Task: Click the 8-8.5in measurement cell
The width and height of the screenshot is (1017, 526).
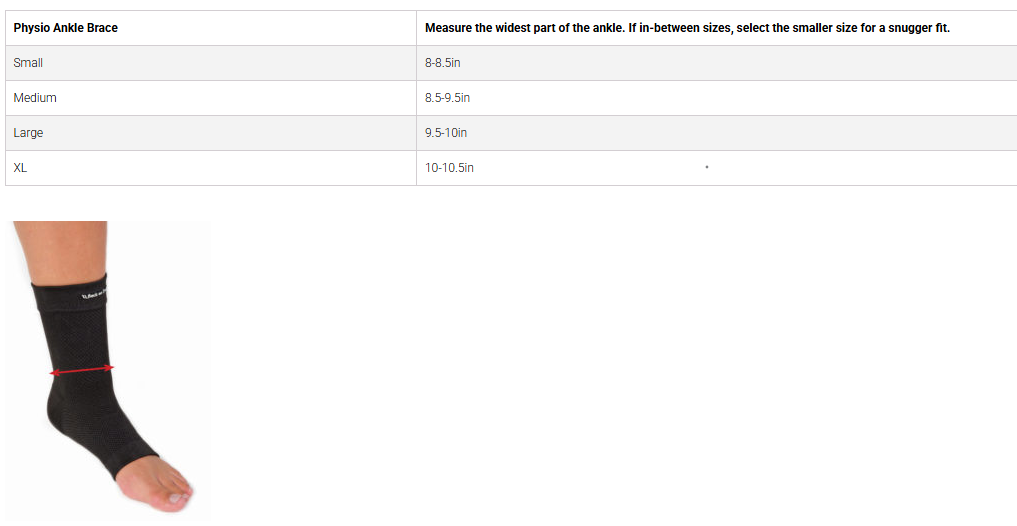Action: [442, 63]
